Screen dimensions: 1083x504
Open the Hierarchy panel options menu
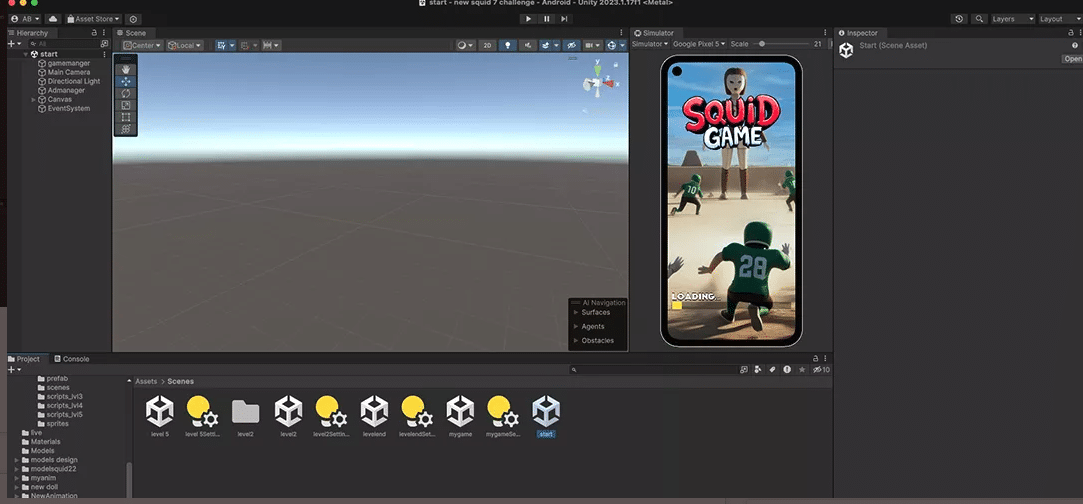(x=104, y=33)
